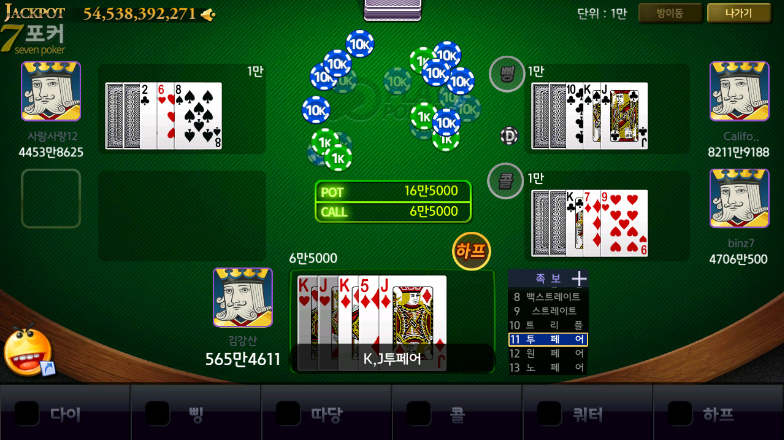This screenshot has height=440, width=784.
Task: Click the dealer D chip marker
Action: [x=509, y=136]
